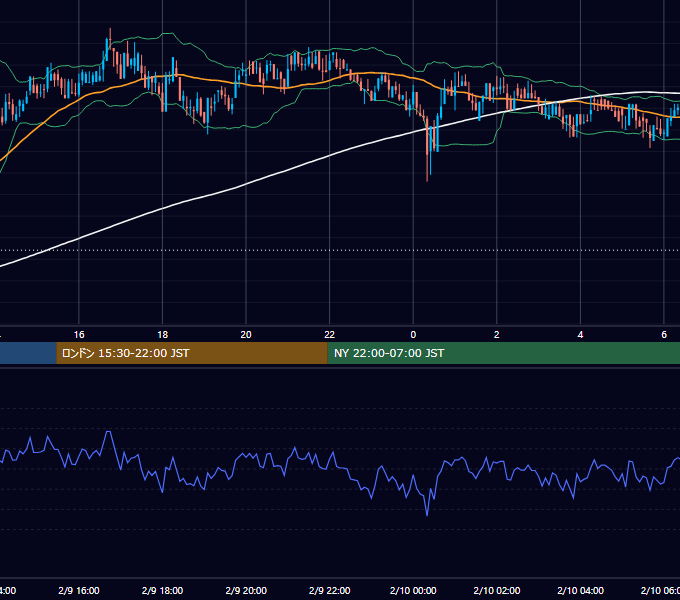The image size is (680, 600).
Task: Click the 22 label on price chart time axis
Action: coord(330,335)
